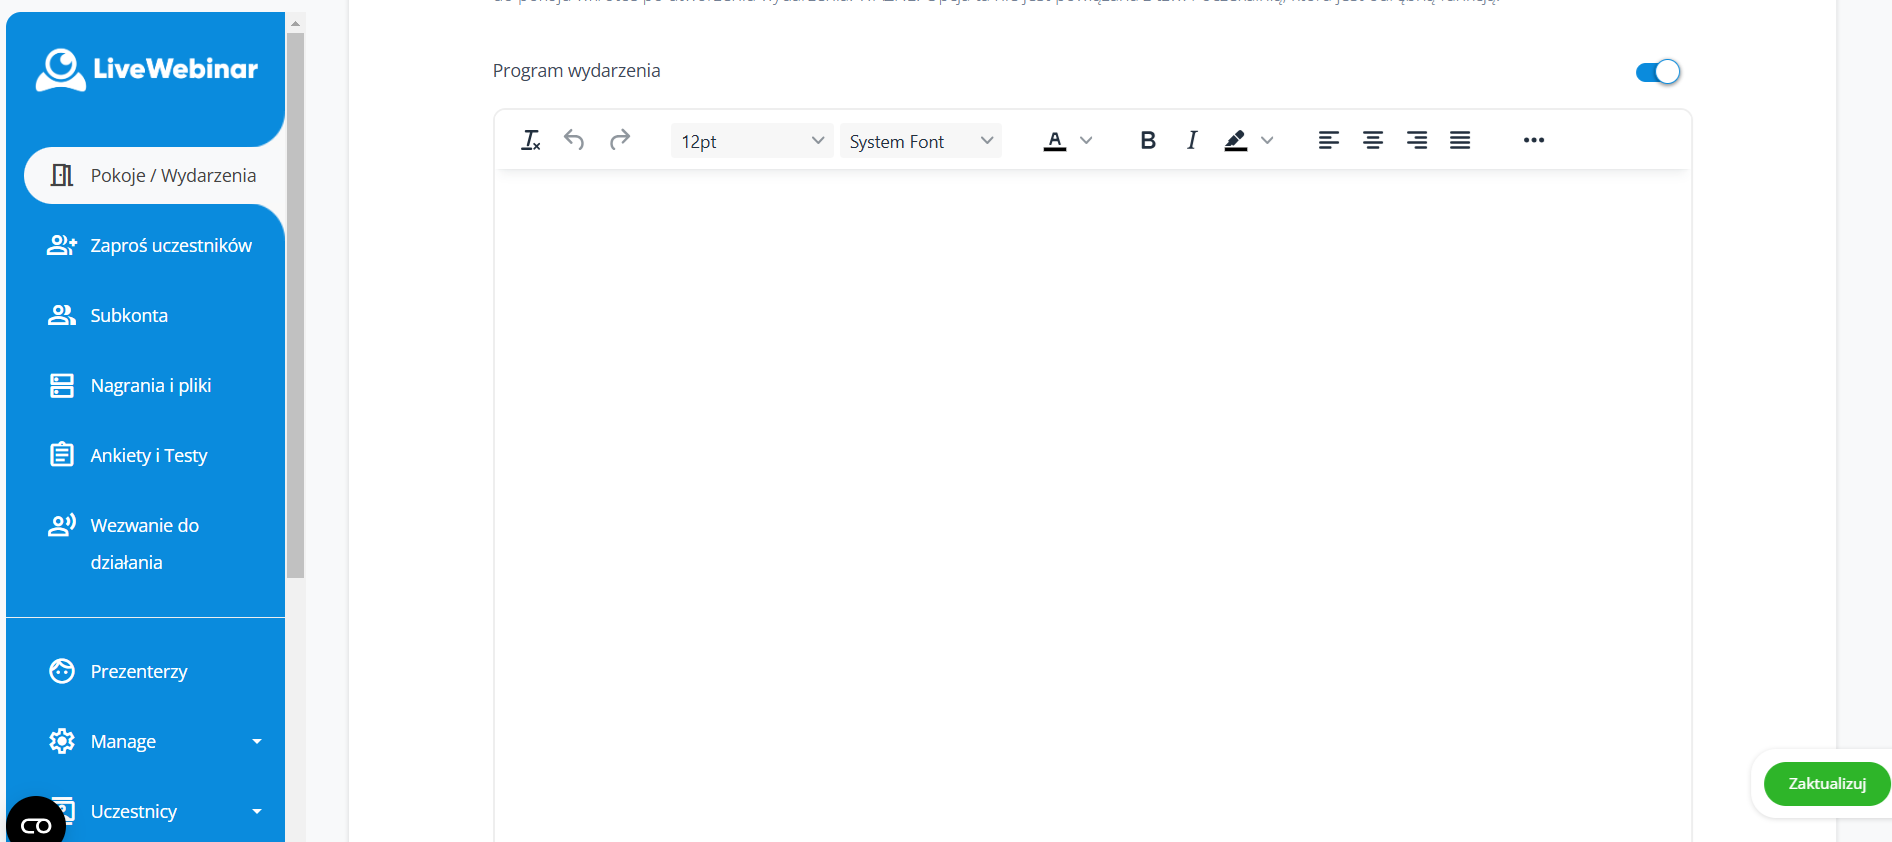This screenshot has height=842, width=1892.
Task: Justify the text alignment
Action: (1460, 141)
